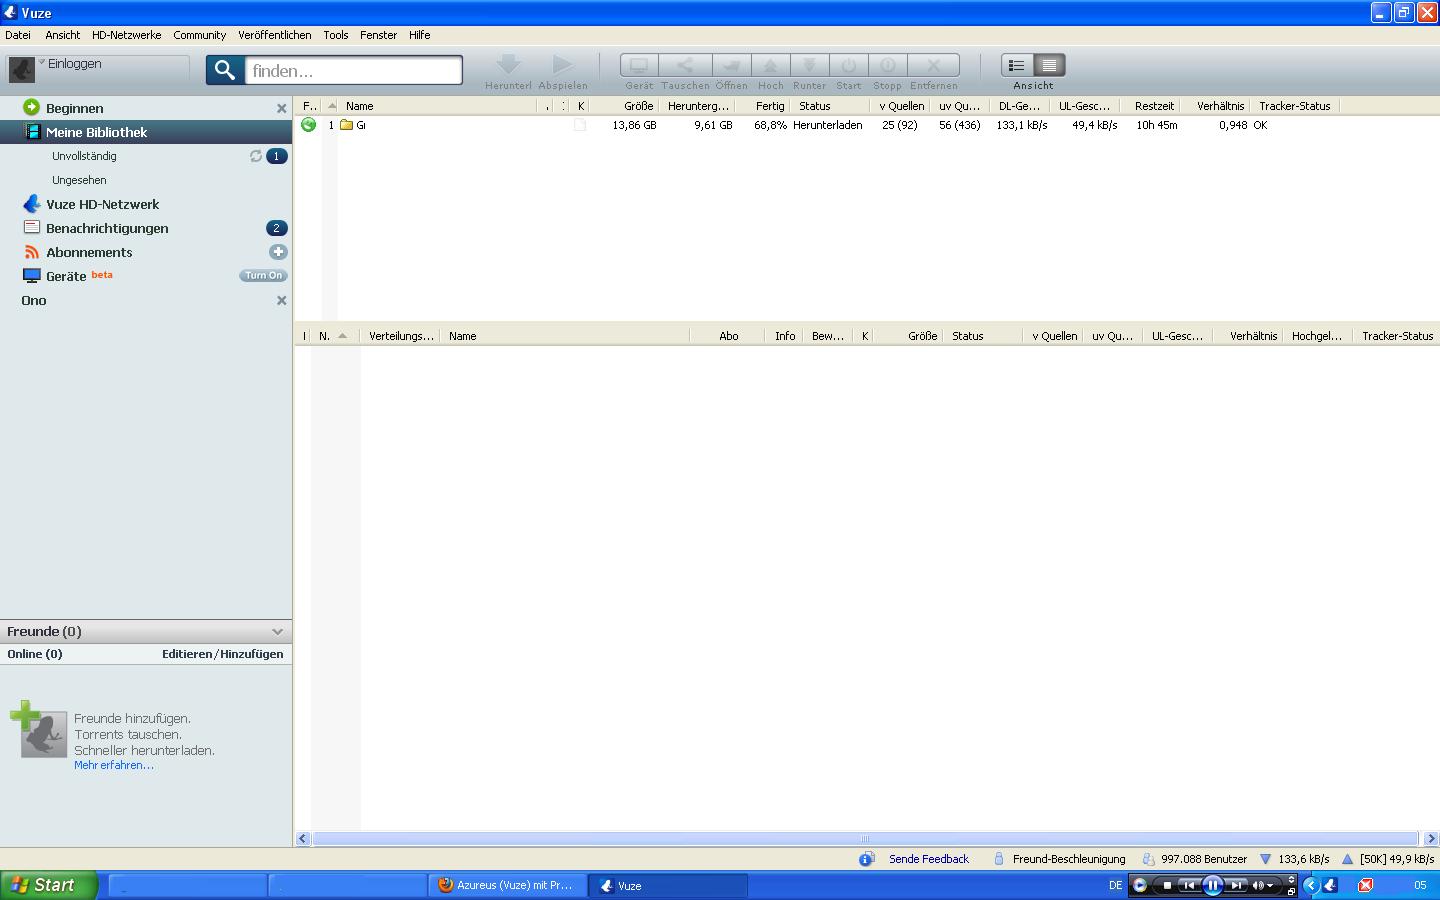Screen dimensions: 1440x900
Task: Open the Fenster menu
Action: coord(379,35)
